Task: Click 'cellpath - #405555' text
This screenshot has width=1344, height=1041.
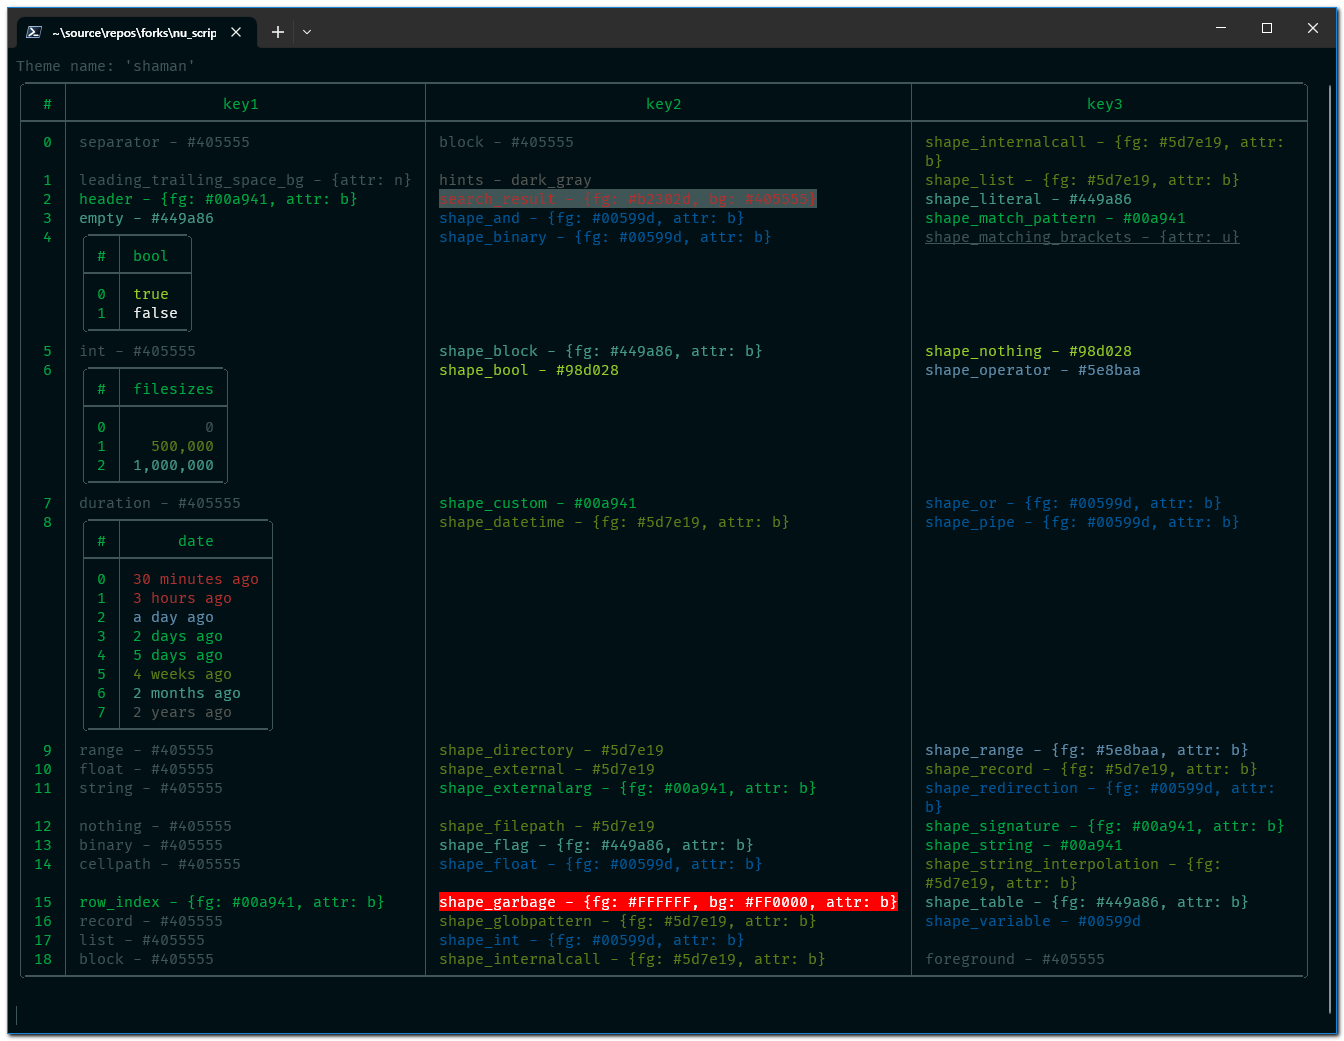Action: pos(160,864)
